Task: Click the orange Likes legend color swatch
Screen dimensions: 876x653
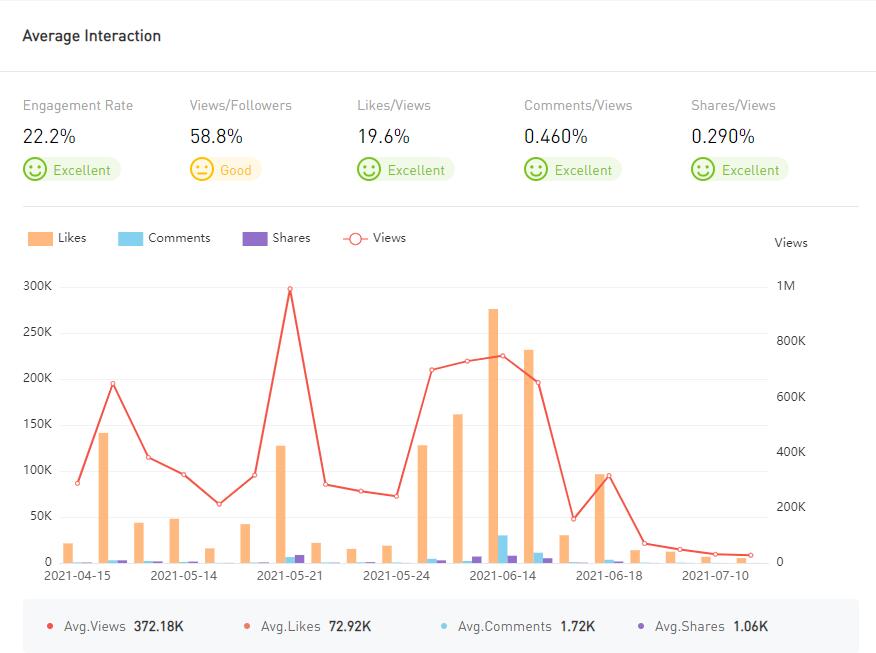Action: (x=40, y=239)
